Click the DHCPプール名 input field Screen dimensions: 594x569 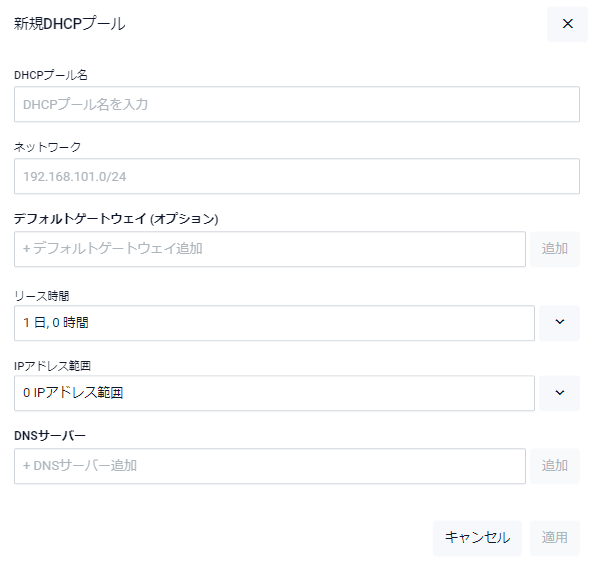click(297, 104)
